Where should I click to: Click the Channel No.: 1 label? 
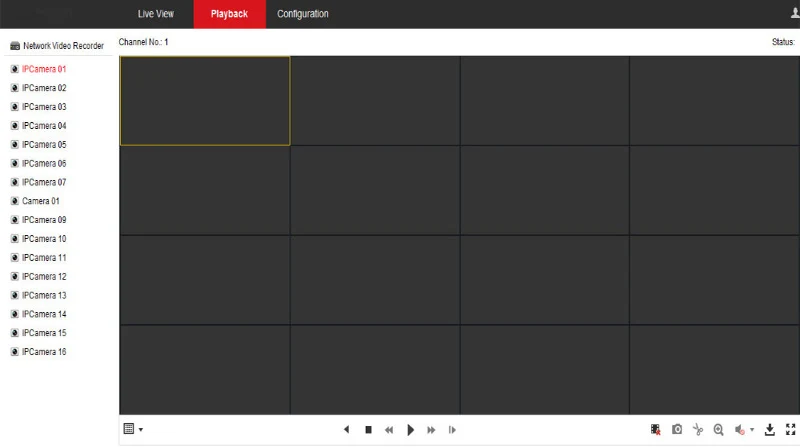point(143,42)
